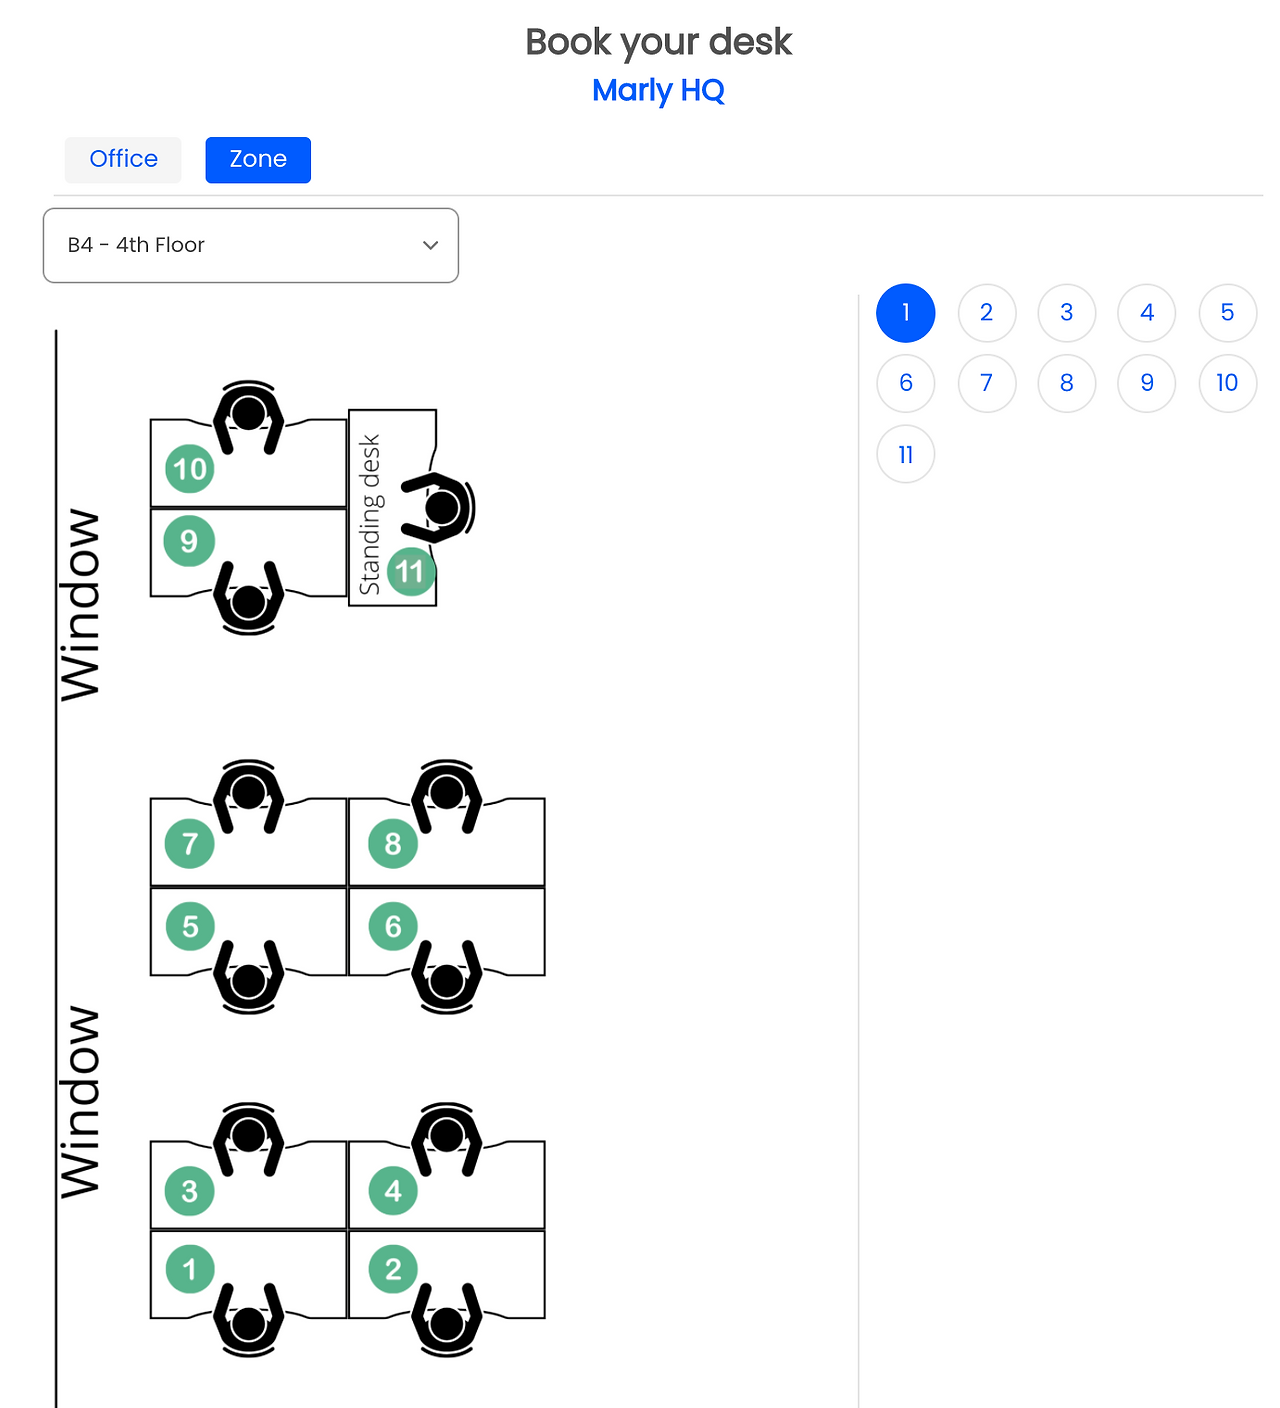This screenshot has height=1408, width=1280.
Task: Select green desk marker 5 on floor plan
Action: [x=189, y=927]
